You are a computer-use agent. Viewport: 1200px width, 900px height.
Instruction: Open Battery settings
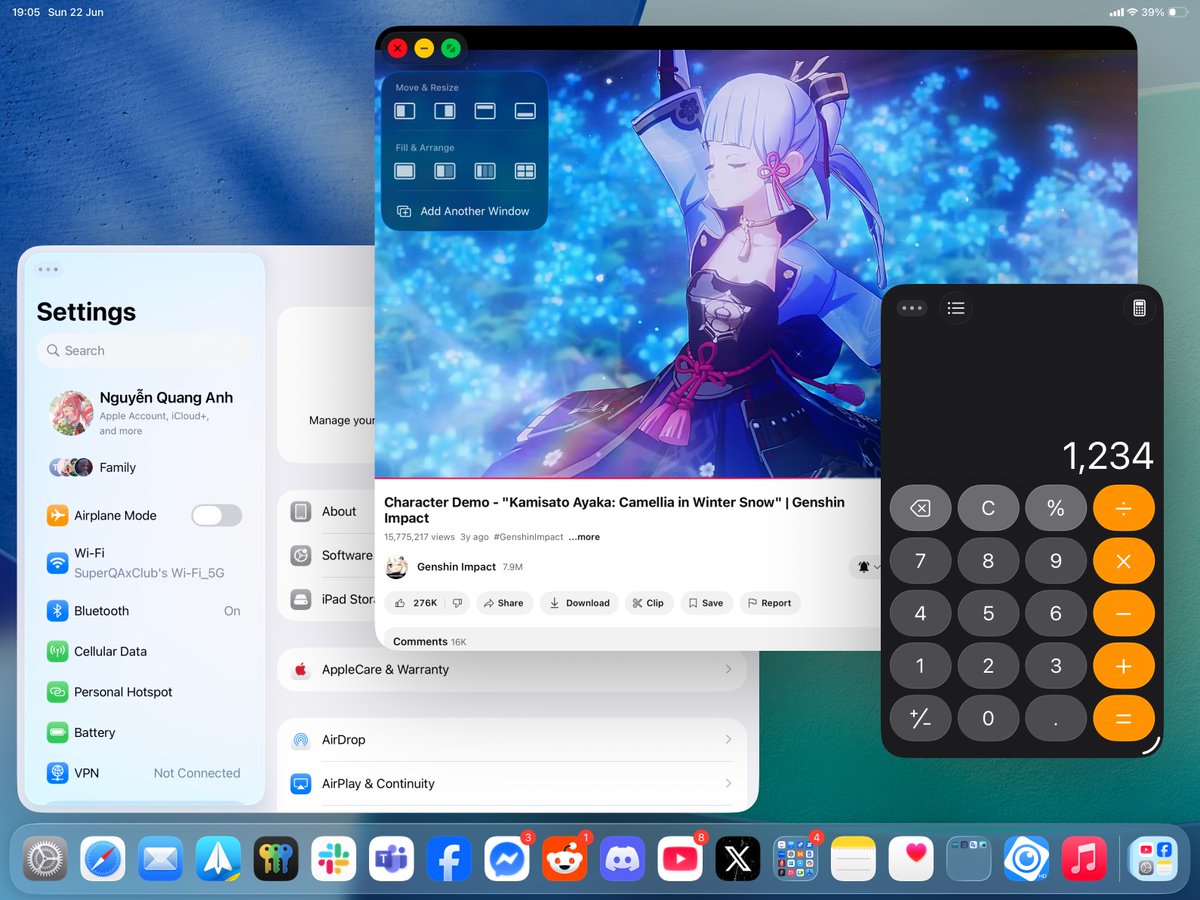[144, 733]
